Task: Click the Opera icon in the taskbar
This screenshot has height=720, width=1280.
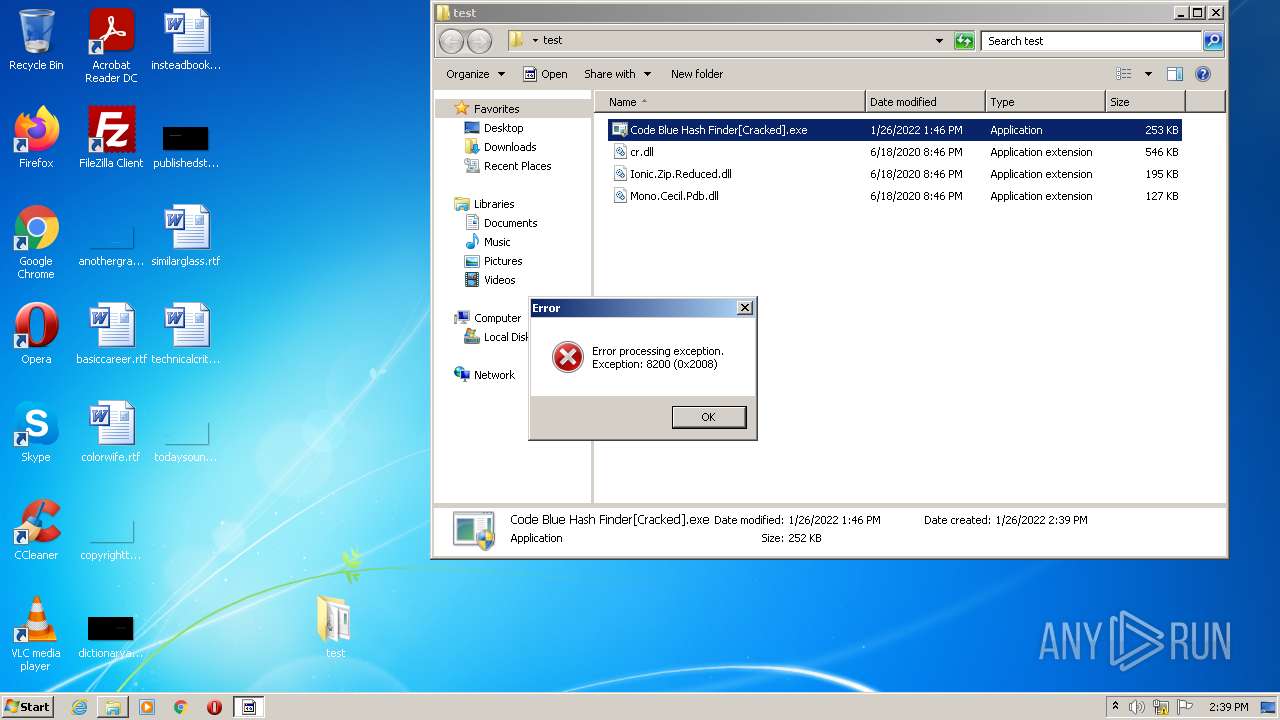Action: pos(214,707)
